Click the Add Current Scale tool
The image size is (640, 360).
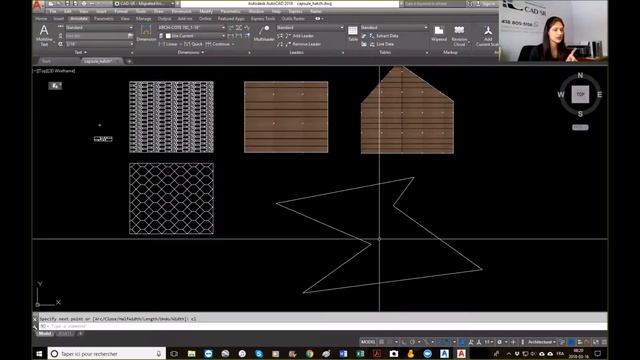point(487,36)
